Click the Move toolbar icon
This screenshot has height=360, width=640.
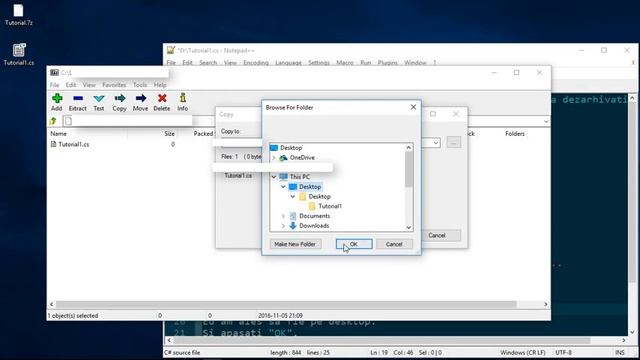[140, 102]
